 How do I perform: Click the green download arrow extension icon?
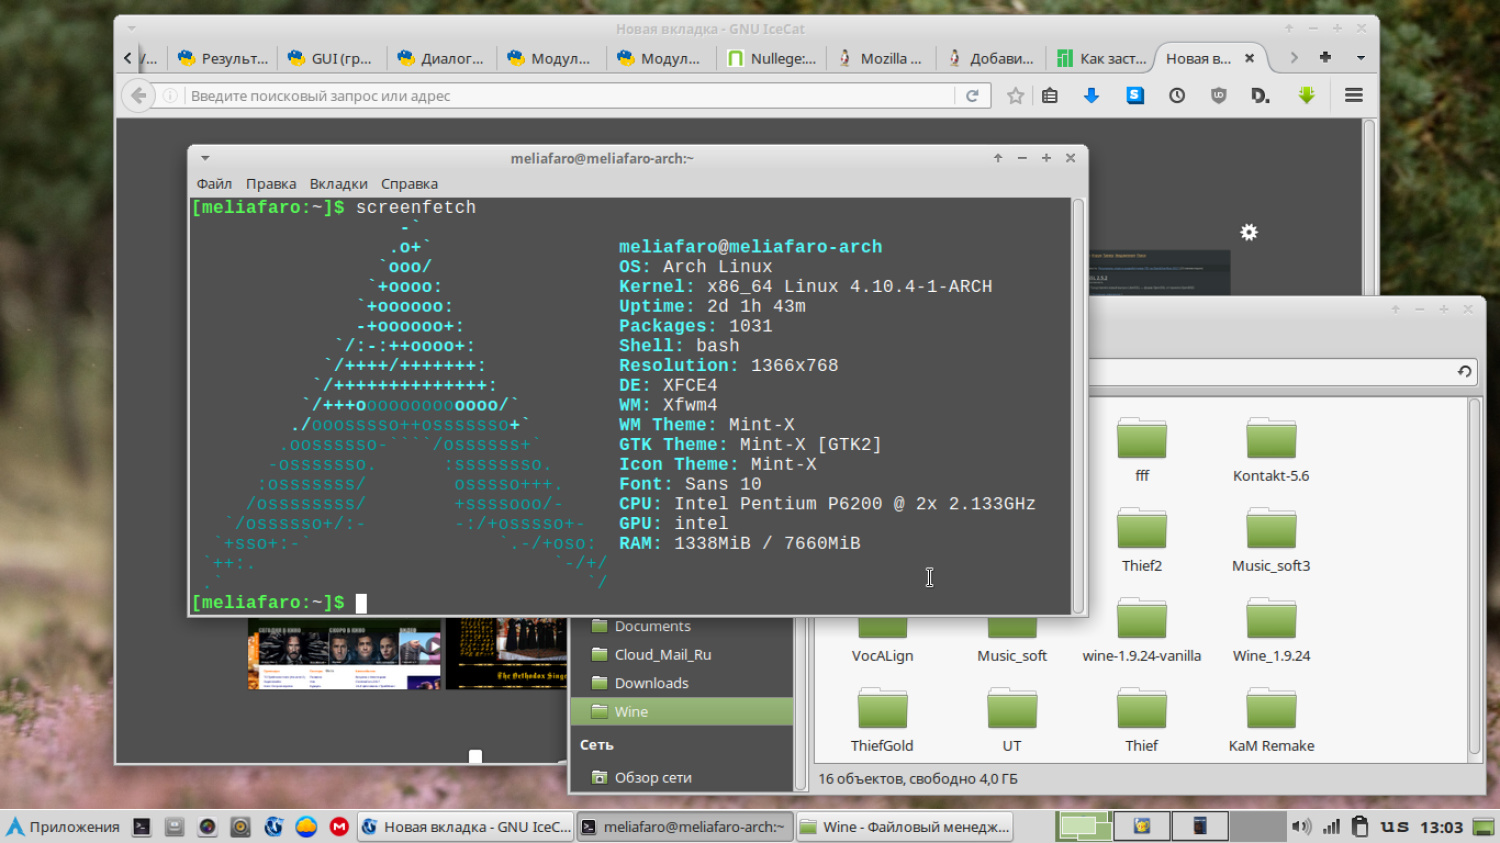[1306, 95]
